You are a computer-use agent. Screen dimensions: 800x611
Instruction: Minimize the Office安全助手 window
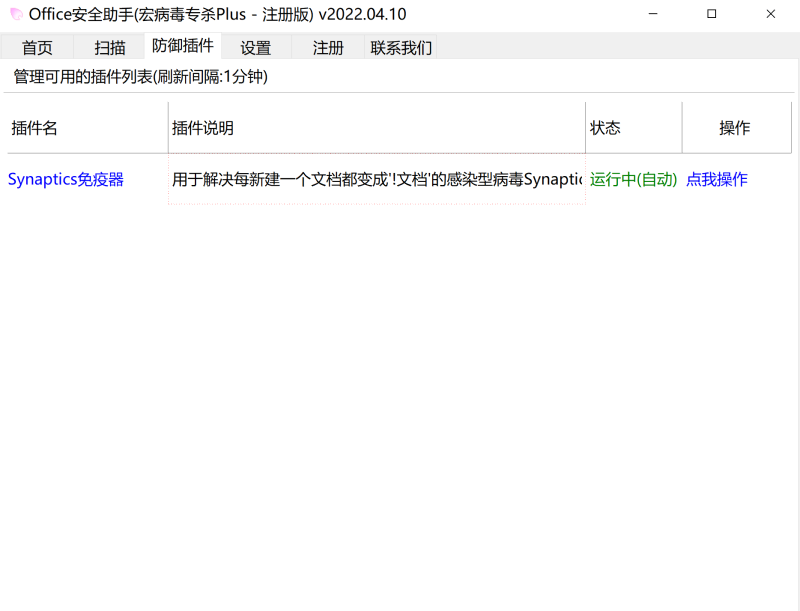click(653, 15)
